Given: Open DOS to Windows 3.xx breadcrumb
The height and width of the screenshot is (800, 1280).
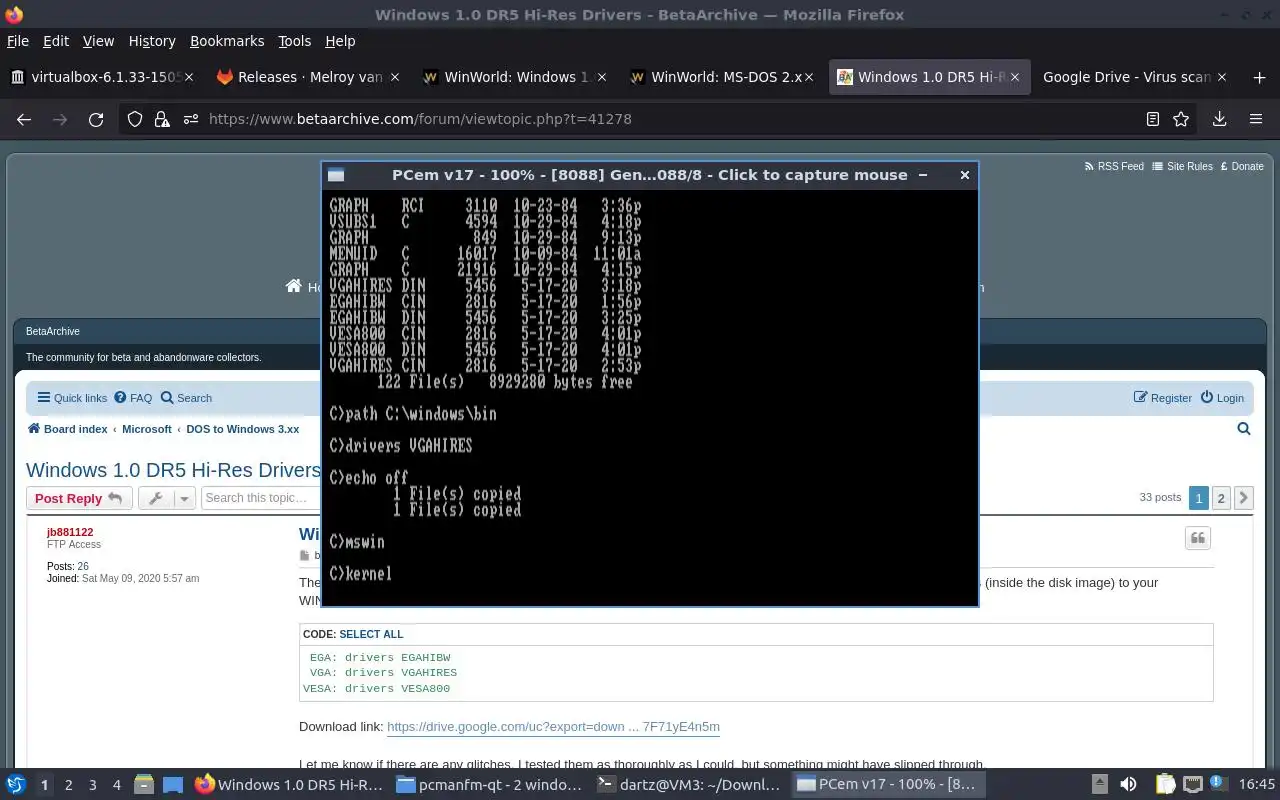Looking at the screenshot, I should 243,429.
